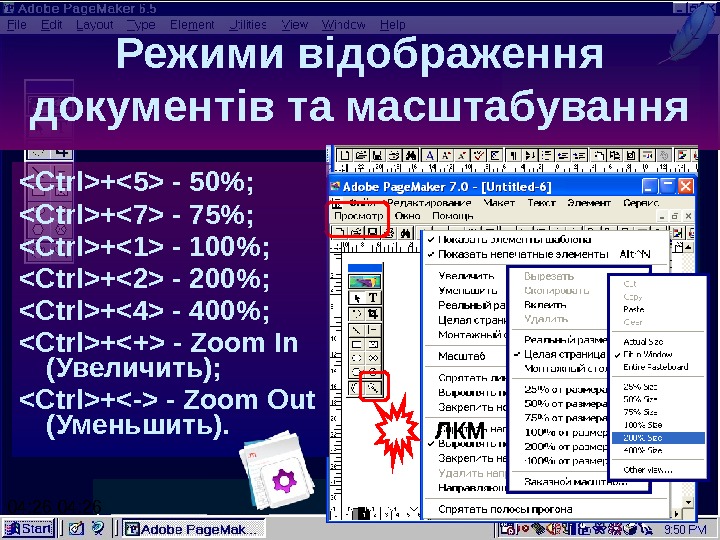Viewport: 720px width, 540px height.
Task: Open the 'Просмотр' menu
Action: pos(358,216)
